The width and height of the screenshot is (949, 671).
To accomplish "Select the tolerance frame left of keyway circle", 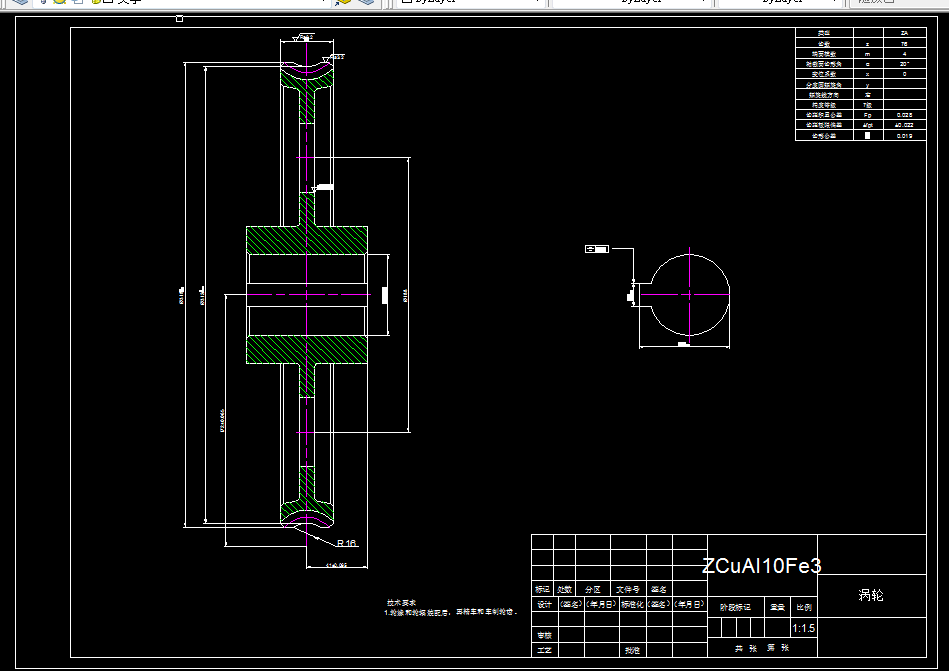I will coord(597,249).
